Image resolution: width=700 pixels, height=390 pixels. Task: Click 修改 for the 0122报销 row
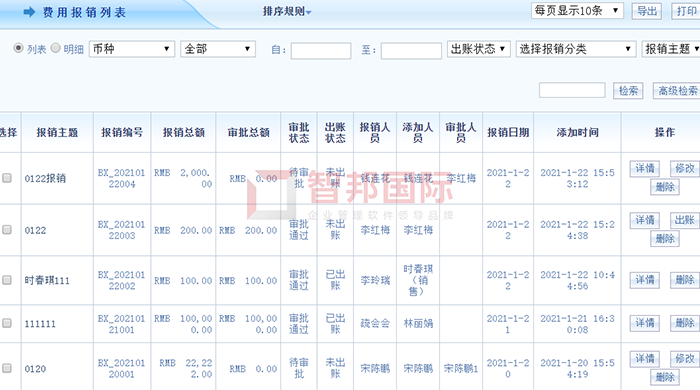(x=684, y=169)
